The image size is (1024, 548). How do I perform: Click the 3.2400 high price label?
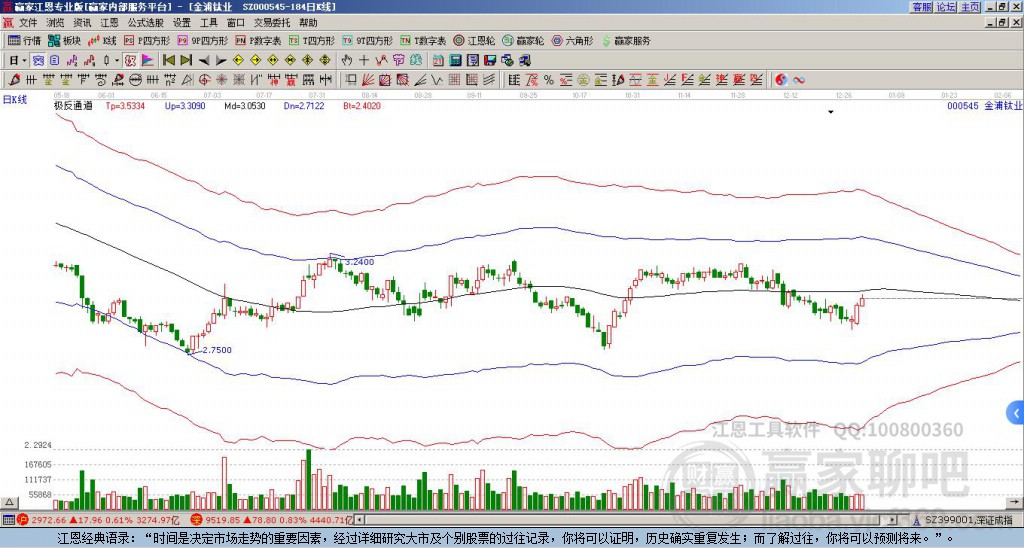(360, 262)
